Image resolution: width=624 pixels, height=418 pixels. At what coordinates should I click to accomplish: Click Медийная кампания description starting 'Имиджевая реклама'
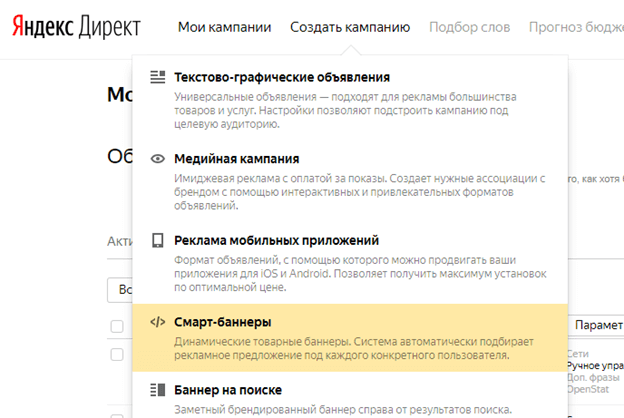click(359, 192)
